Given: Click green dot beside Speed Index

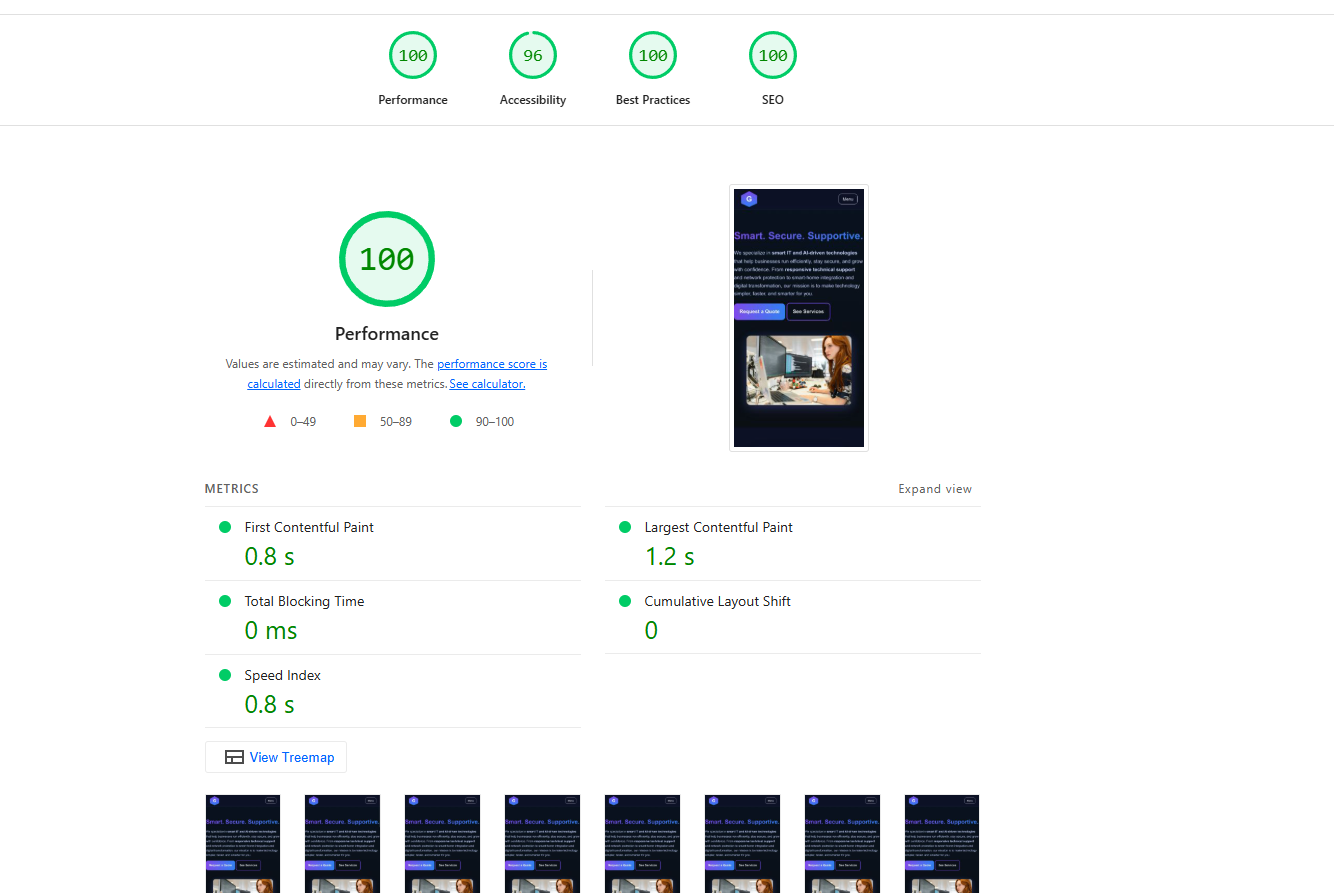Looking at the screenshot, I should pos(226,675).
